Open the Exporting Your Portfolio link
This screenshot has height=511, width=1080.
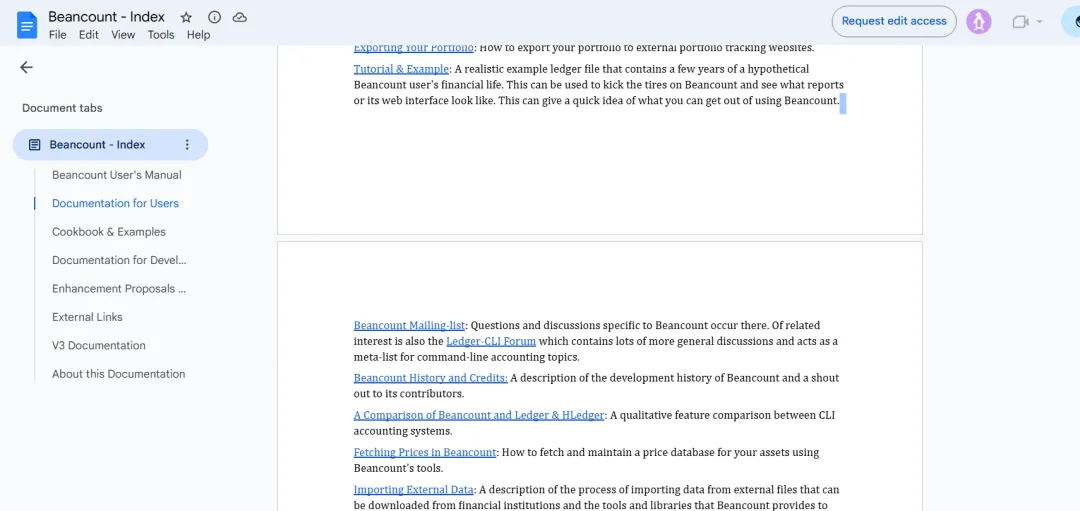[413, 48]
